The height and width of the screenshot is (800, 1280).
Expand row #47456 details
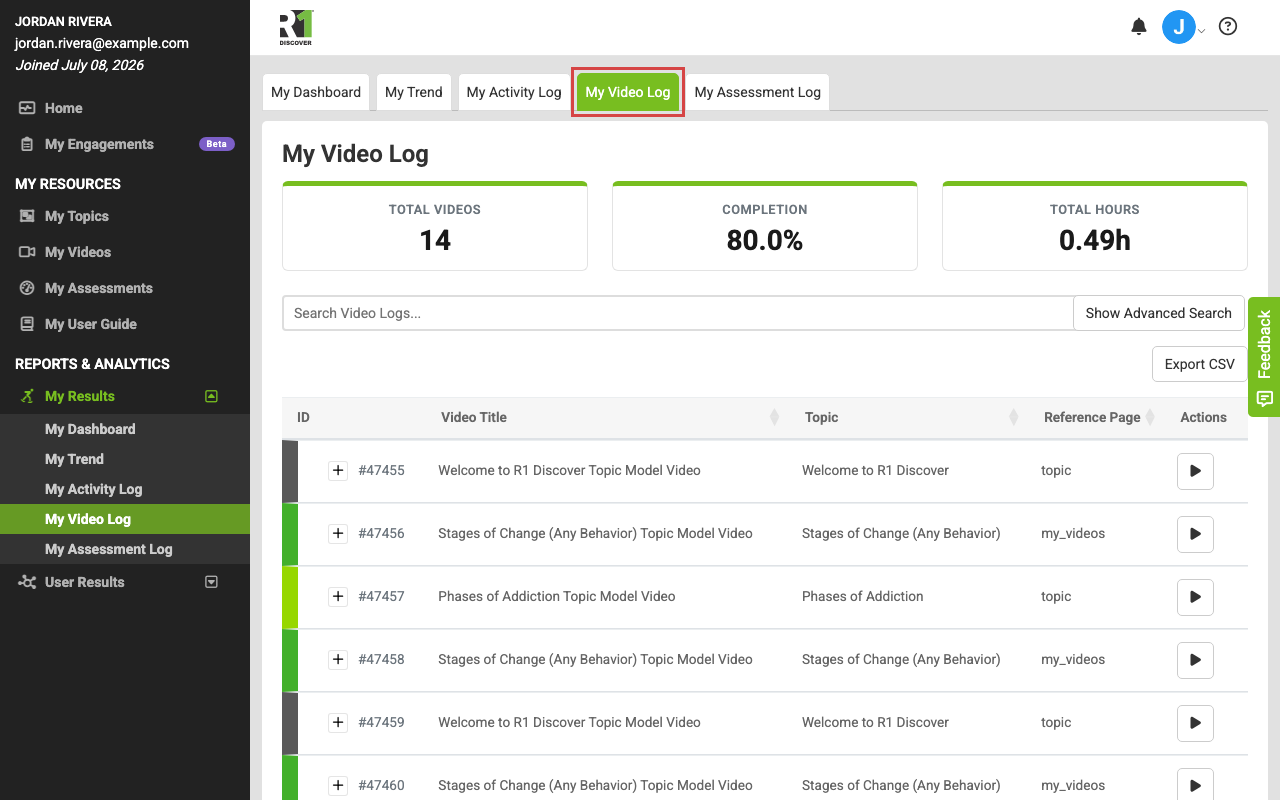338,533
